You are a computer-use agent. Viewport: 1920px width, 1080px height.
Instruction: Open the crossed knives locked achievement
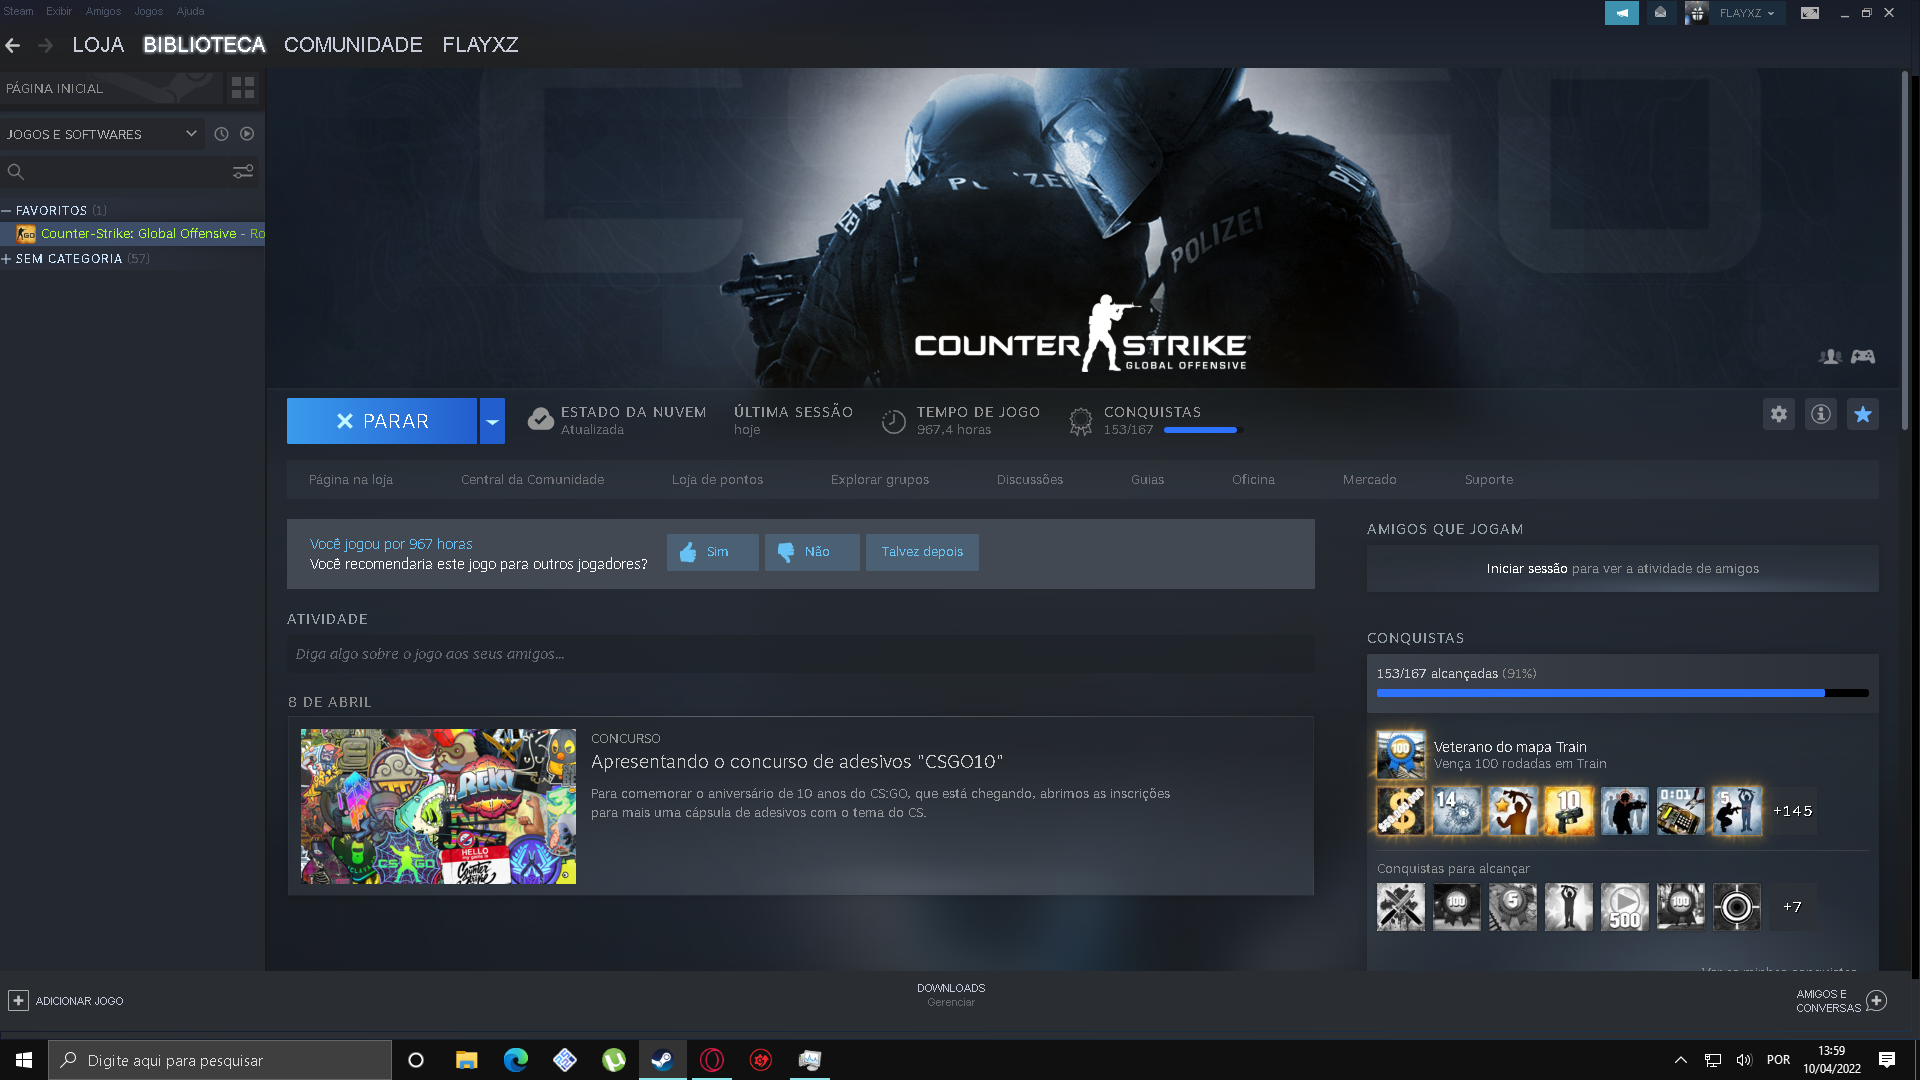1400,907
